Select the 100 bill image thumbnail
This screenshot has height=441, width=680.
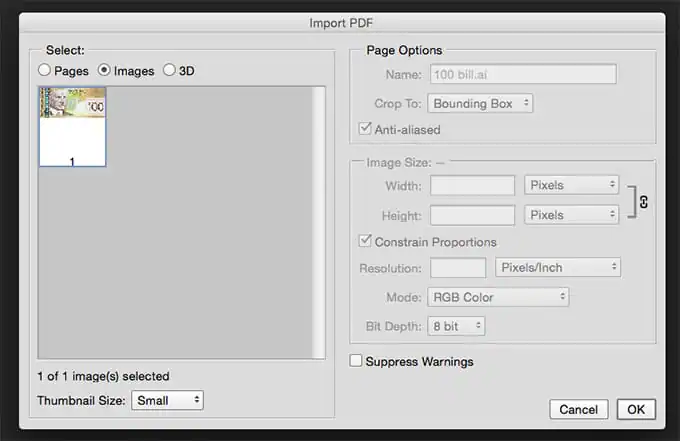pos(72,127)
